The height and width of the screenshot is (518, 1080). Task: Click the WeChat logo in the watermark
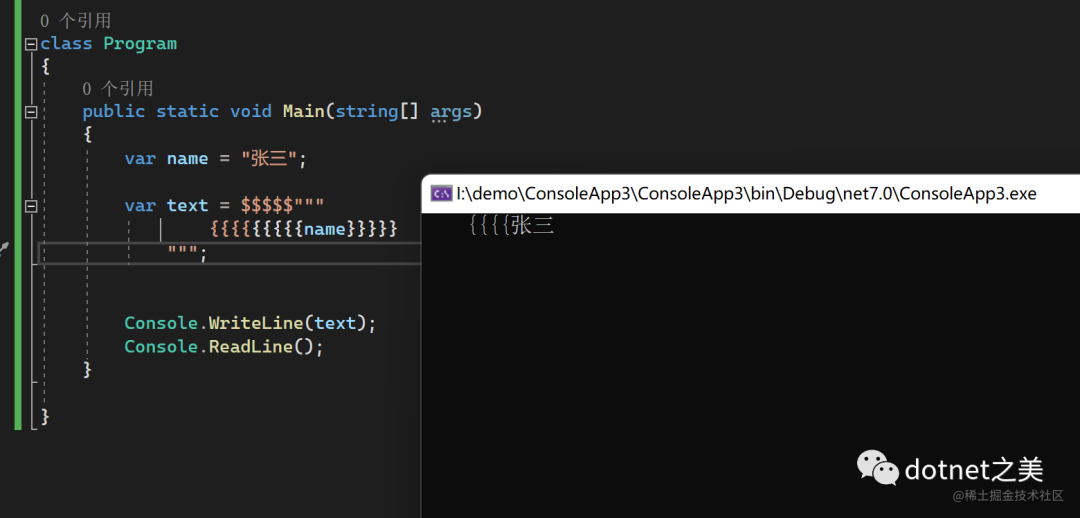coord(876,467)
